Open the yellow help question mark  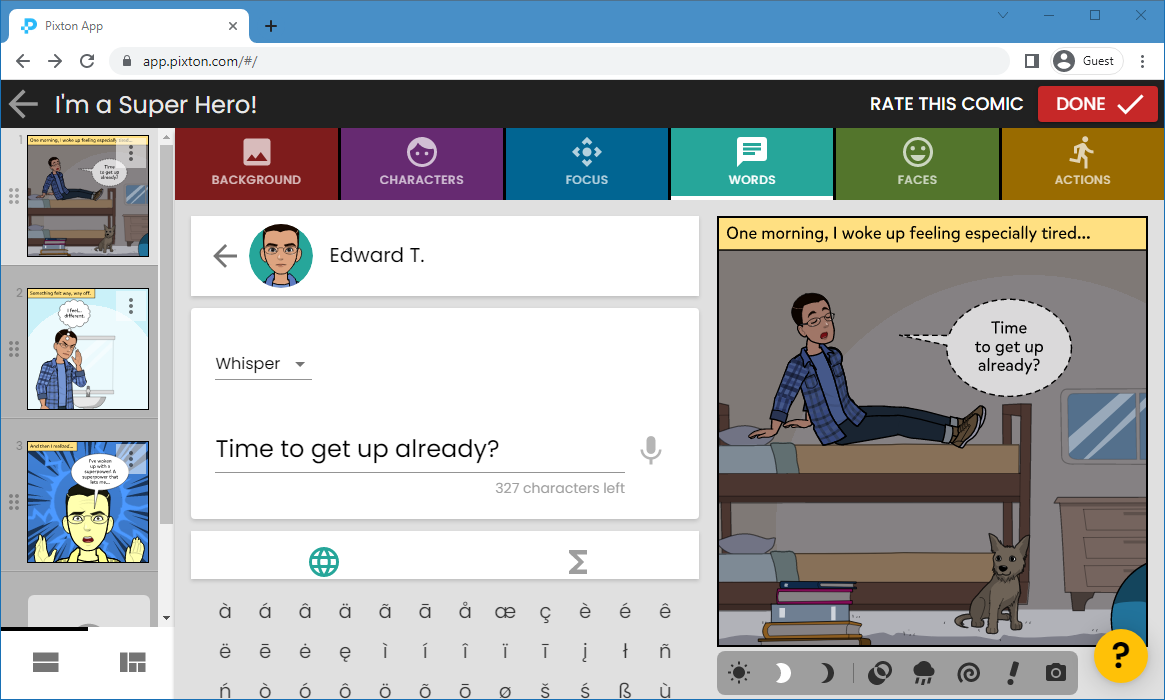[1120, 656]
